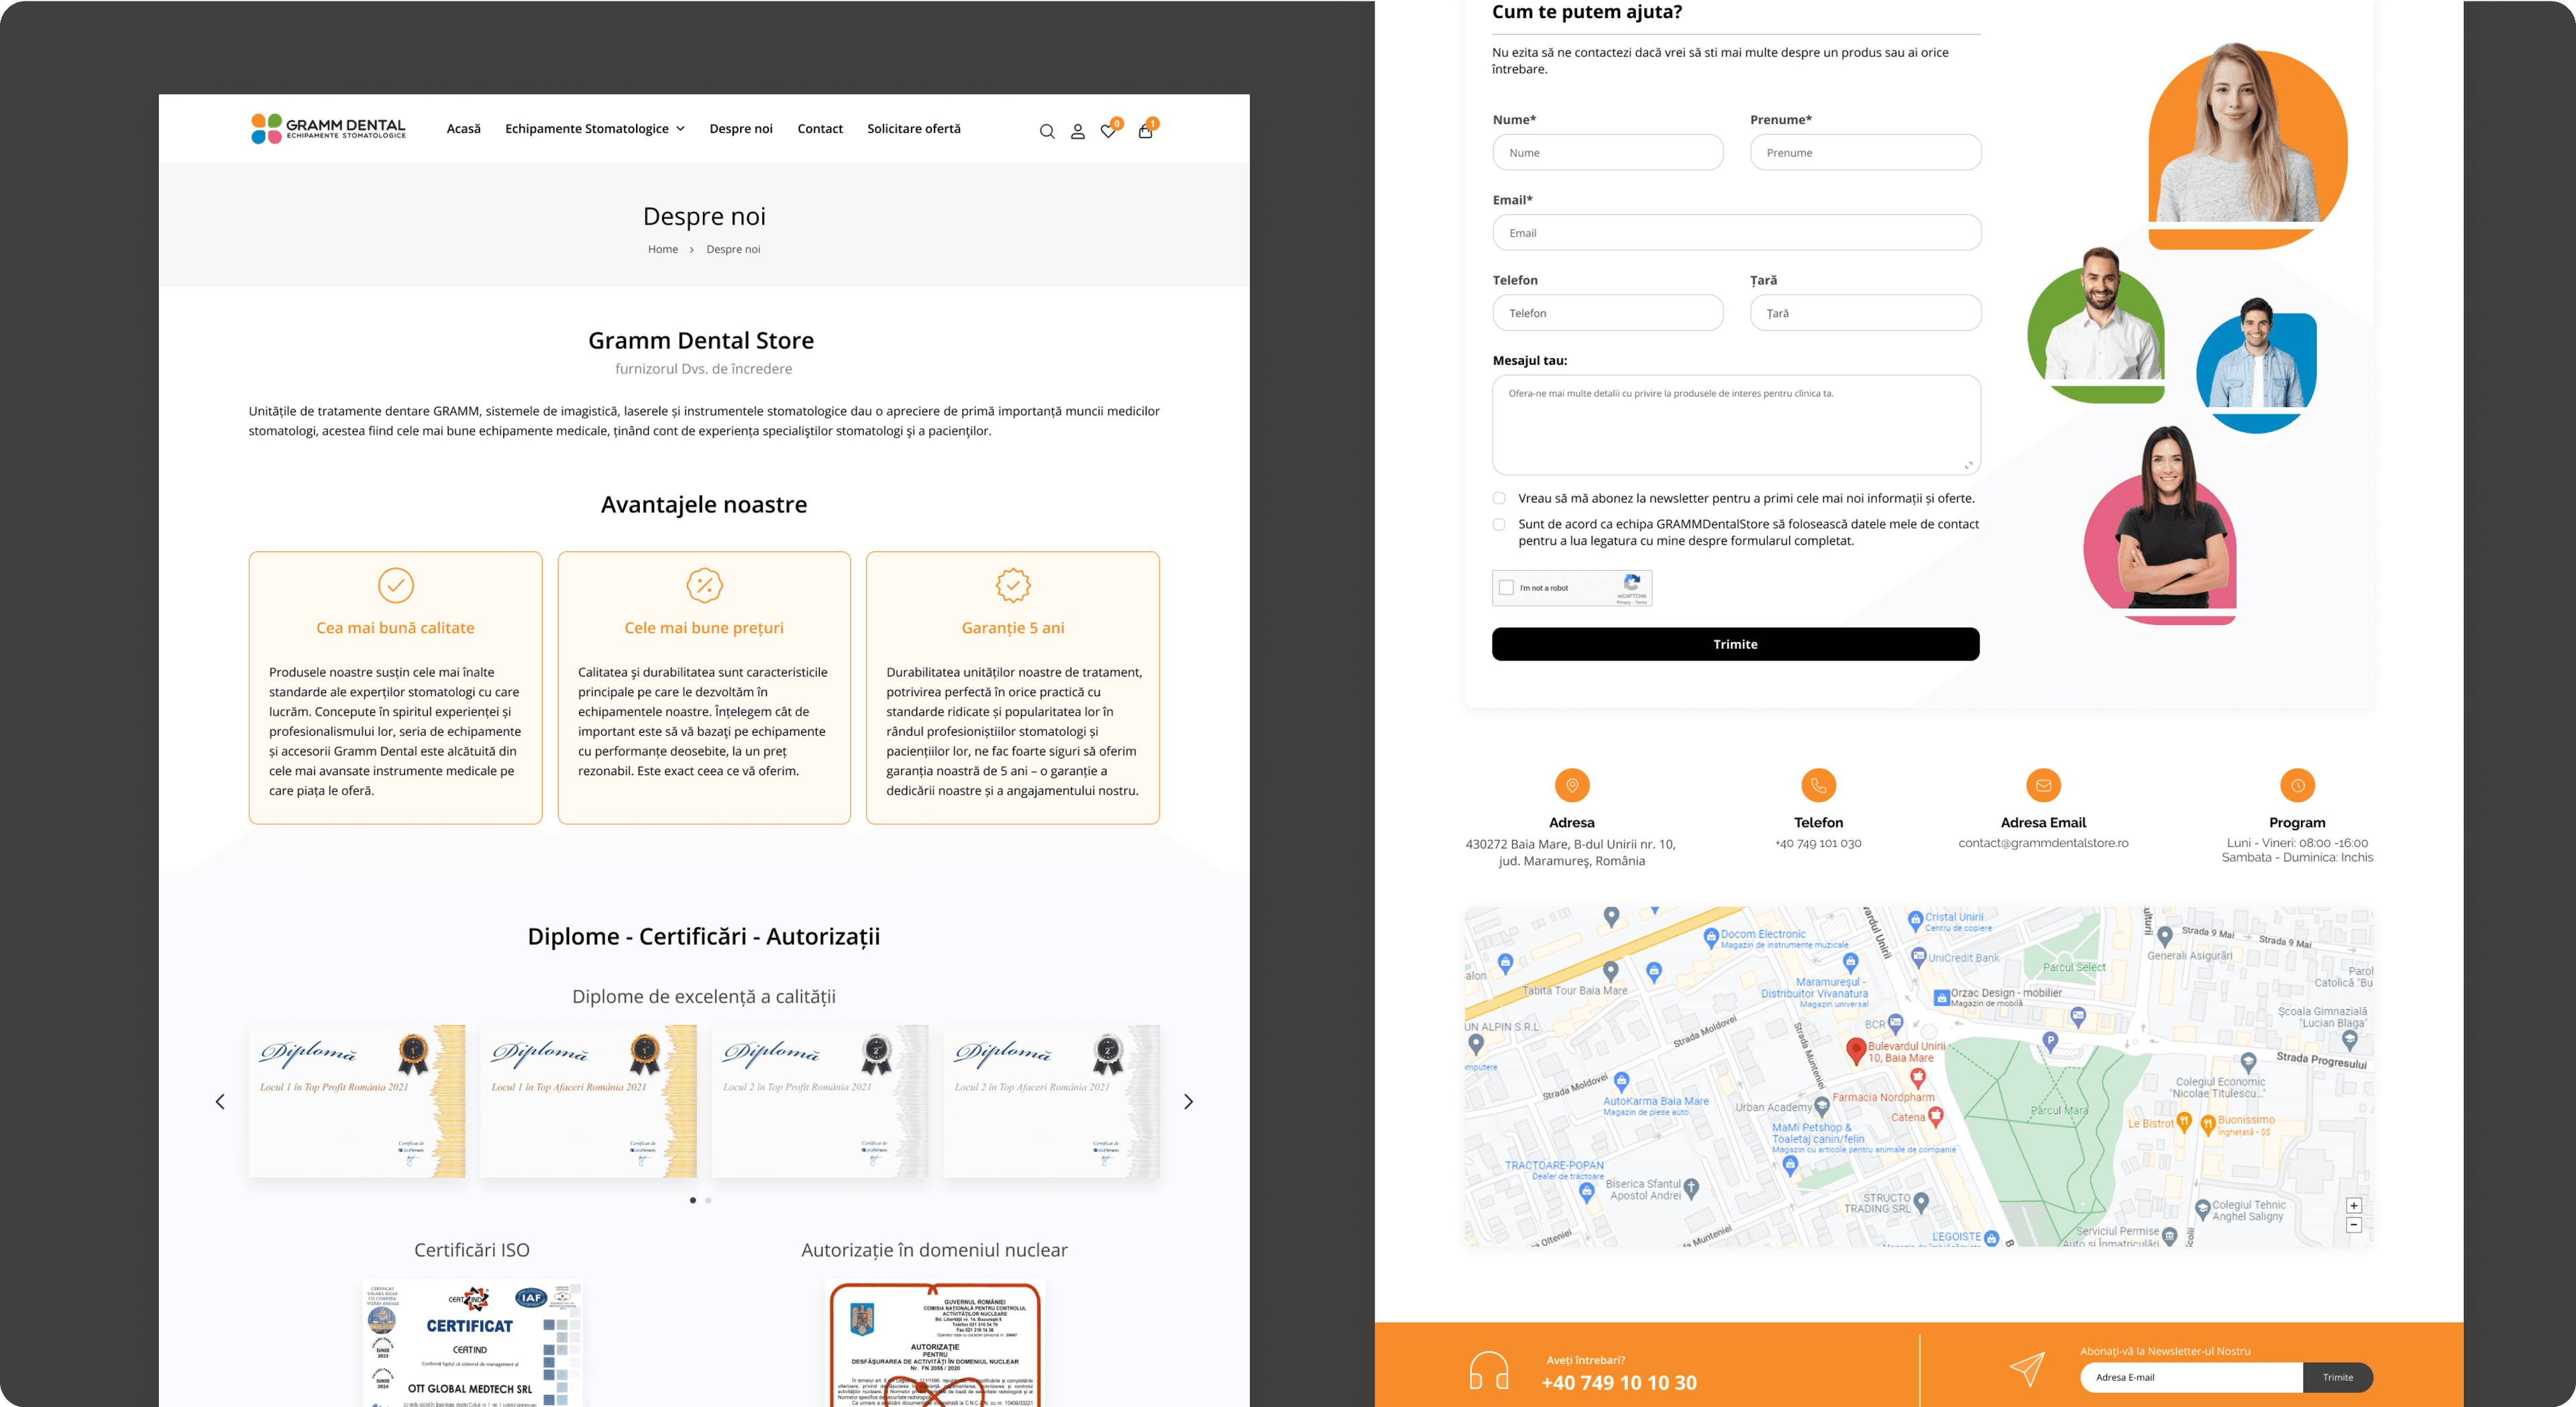
Task: Click the orange location pin Adresa icon
Action: click(x=1572, y=785)
